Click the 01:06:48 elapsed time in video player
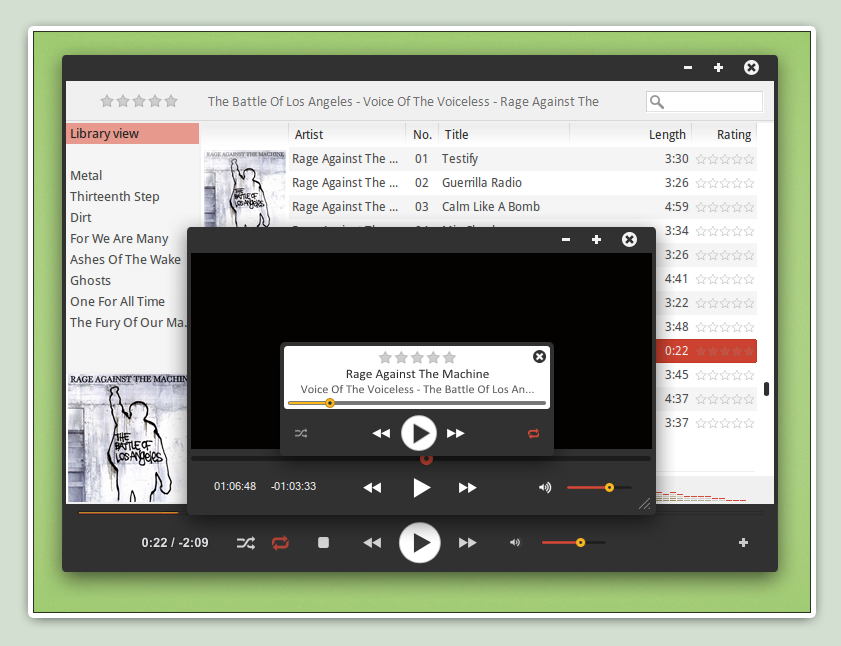Image resolution: width=841 pixels, height=646 pixels. coord(235,486)
